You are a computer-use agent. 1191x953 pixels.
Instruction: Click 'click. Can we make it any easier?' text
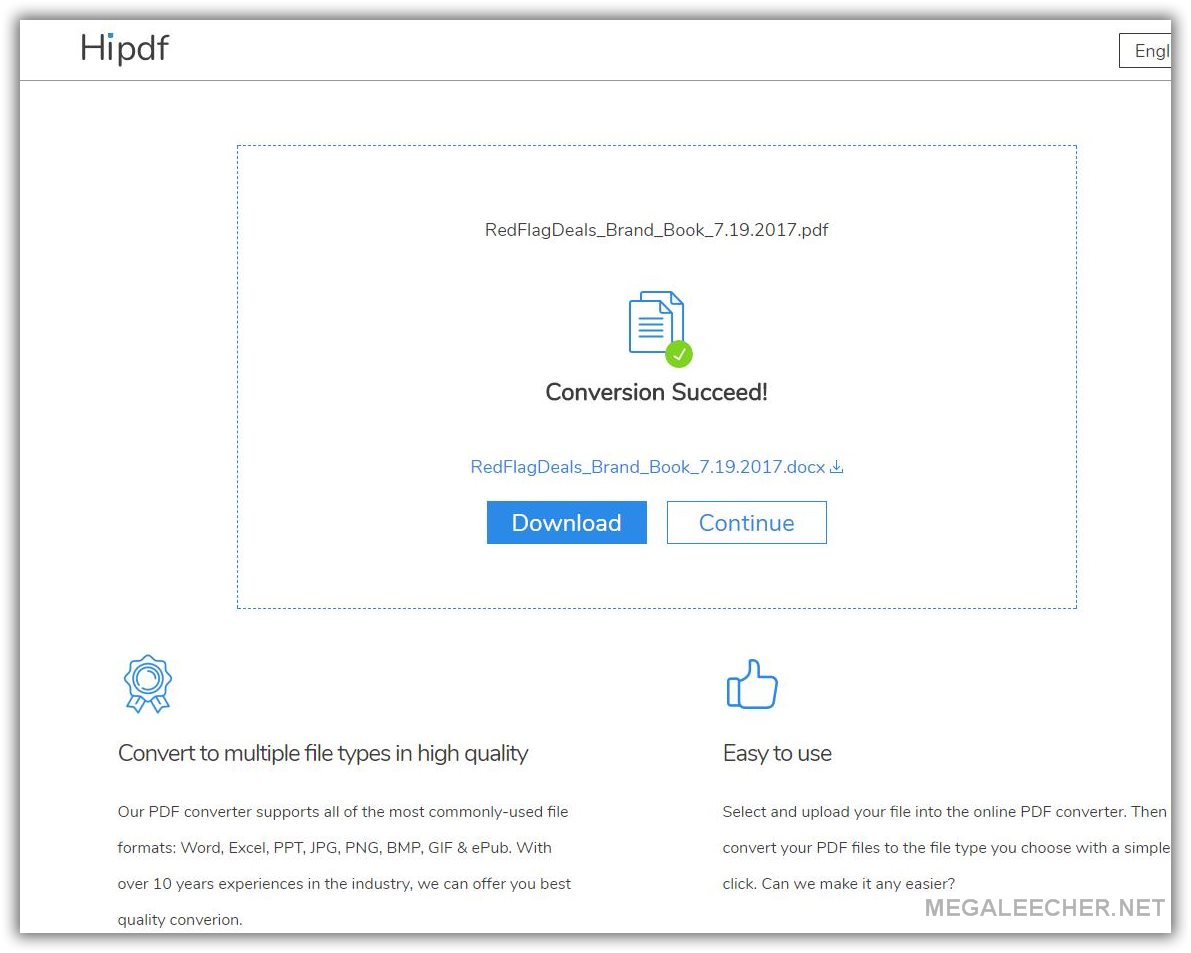tap(839, 884)
